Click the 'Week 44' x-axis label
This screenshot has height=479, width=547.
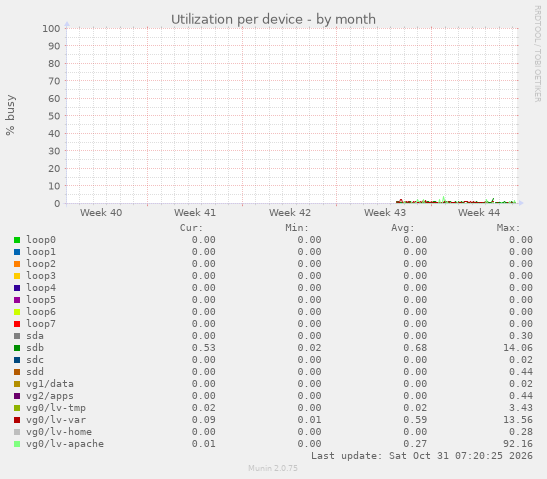point(479,213)
